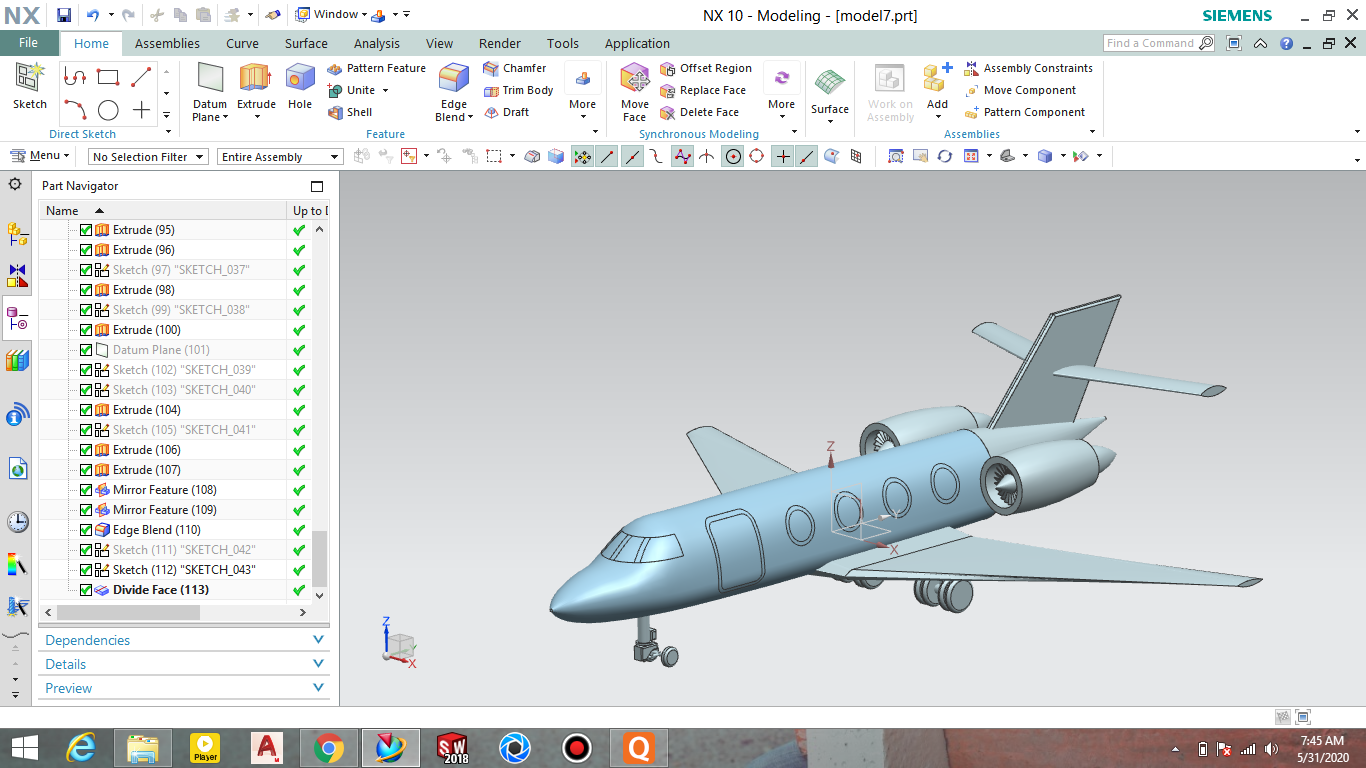Toggle checkbox for Divide Face (113)
This screenshot has width=1366, height=768.
point(86,590)
